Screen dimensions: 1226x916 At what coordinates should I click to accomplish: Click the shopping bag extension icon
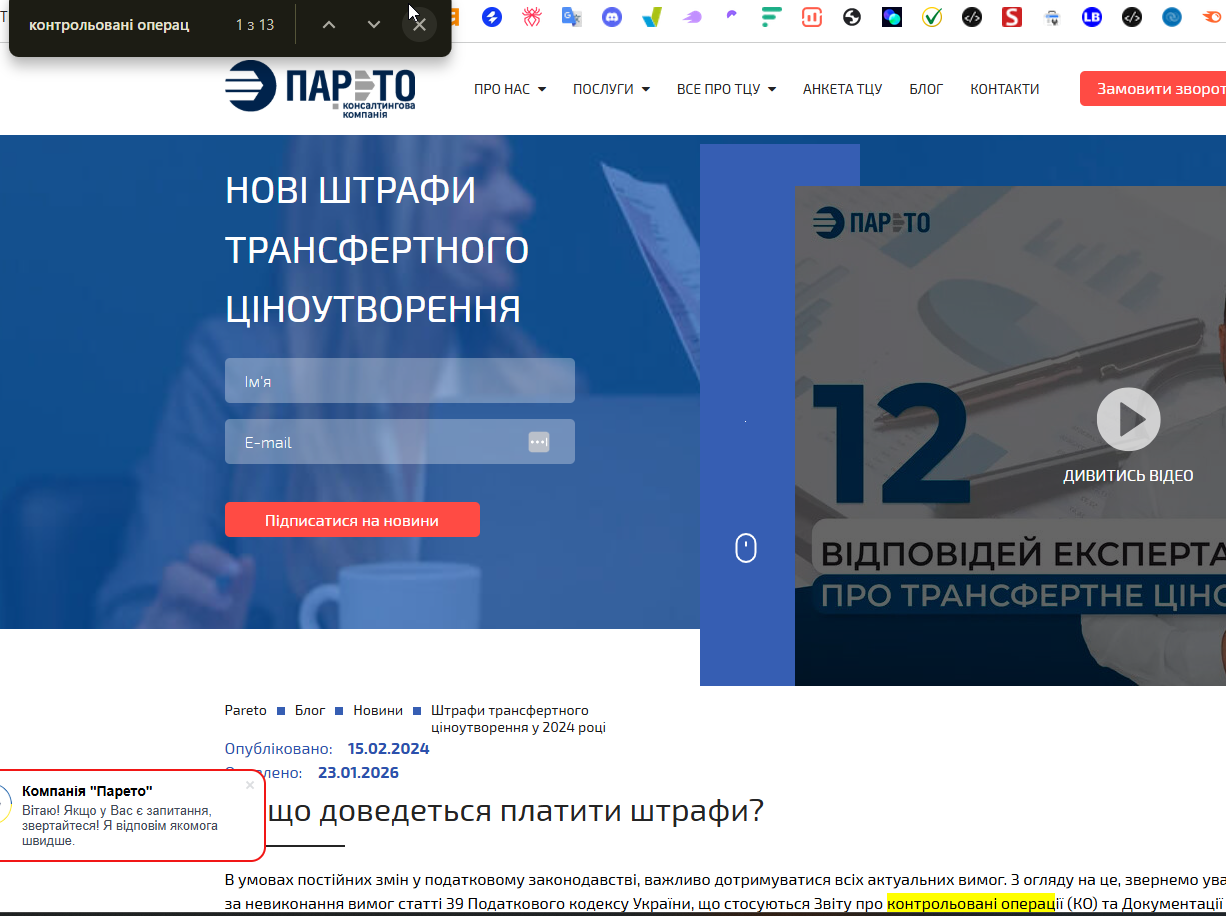(1052, 17)
